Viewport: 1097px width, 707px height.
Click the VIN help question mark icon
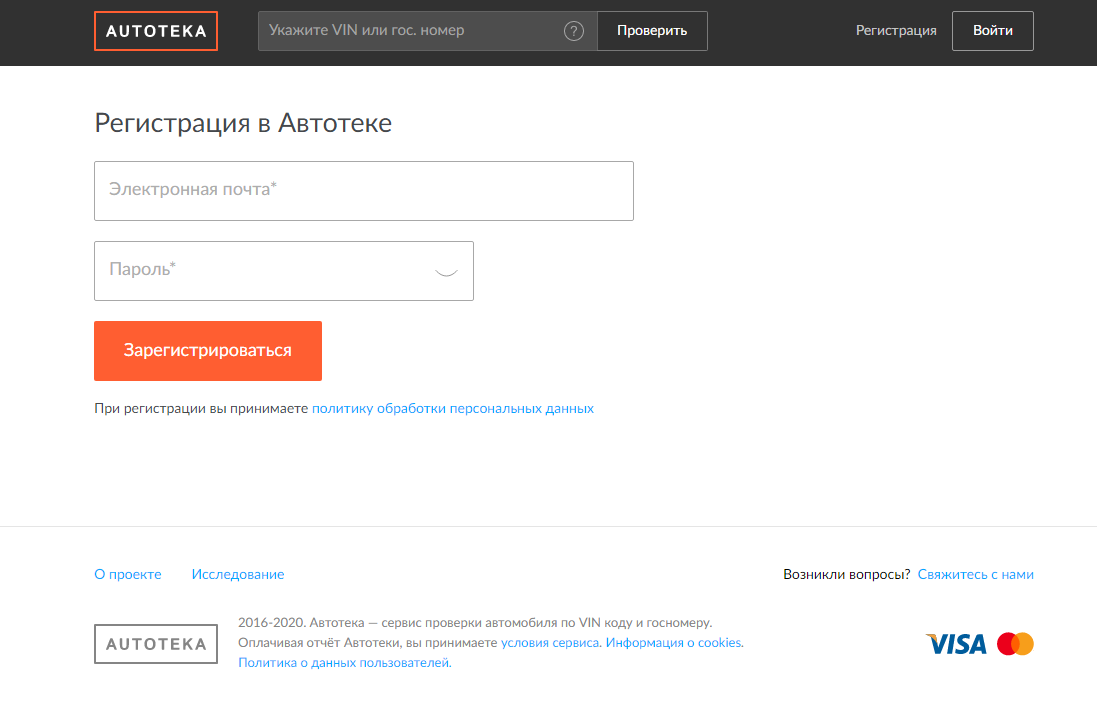click(574, 31)
